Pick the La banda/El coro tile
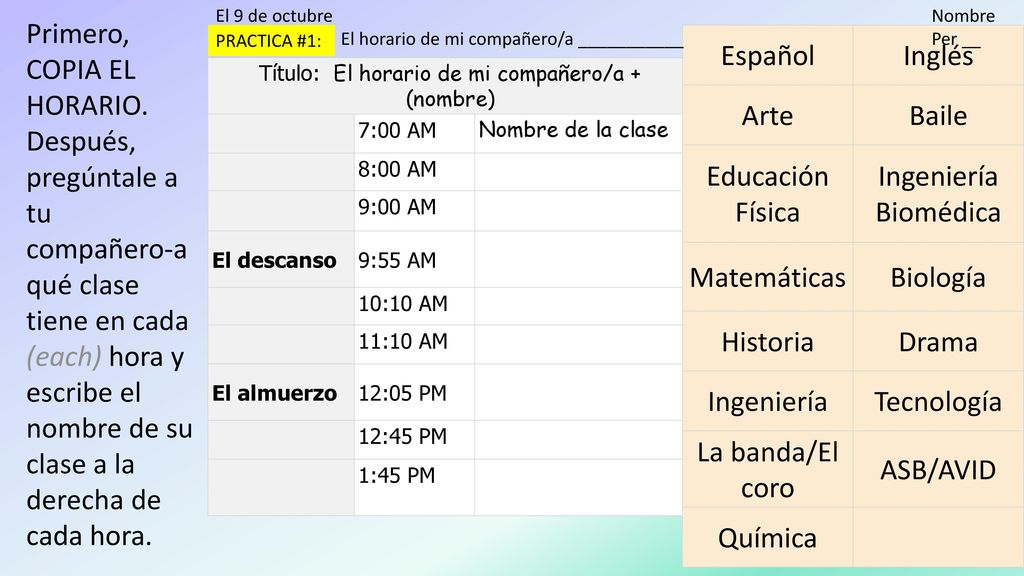 767,470
